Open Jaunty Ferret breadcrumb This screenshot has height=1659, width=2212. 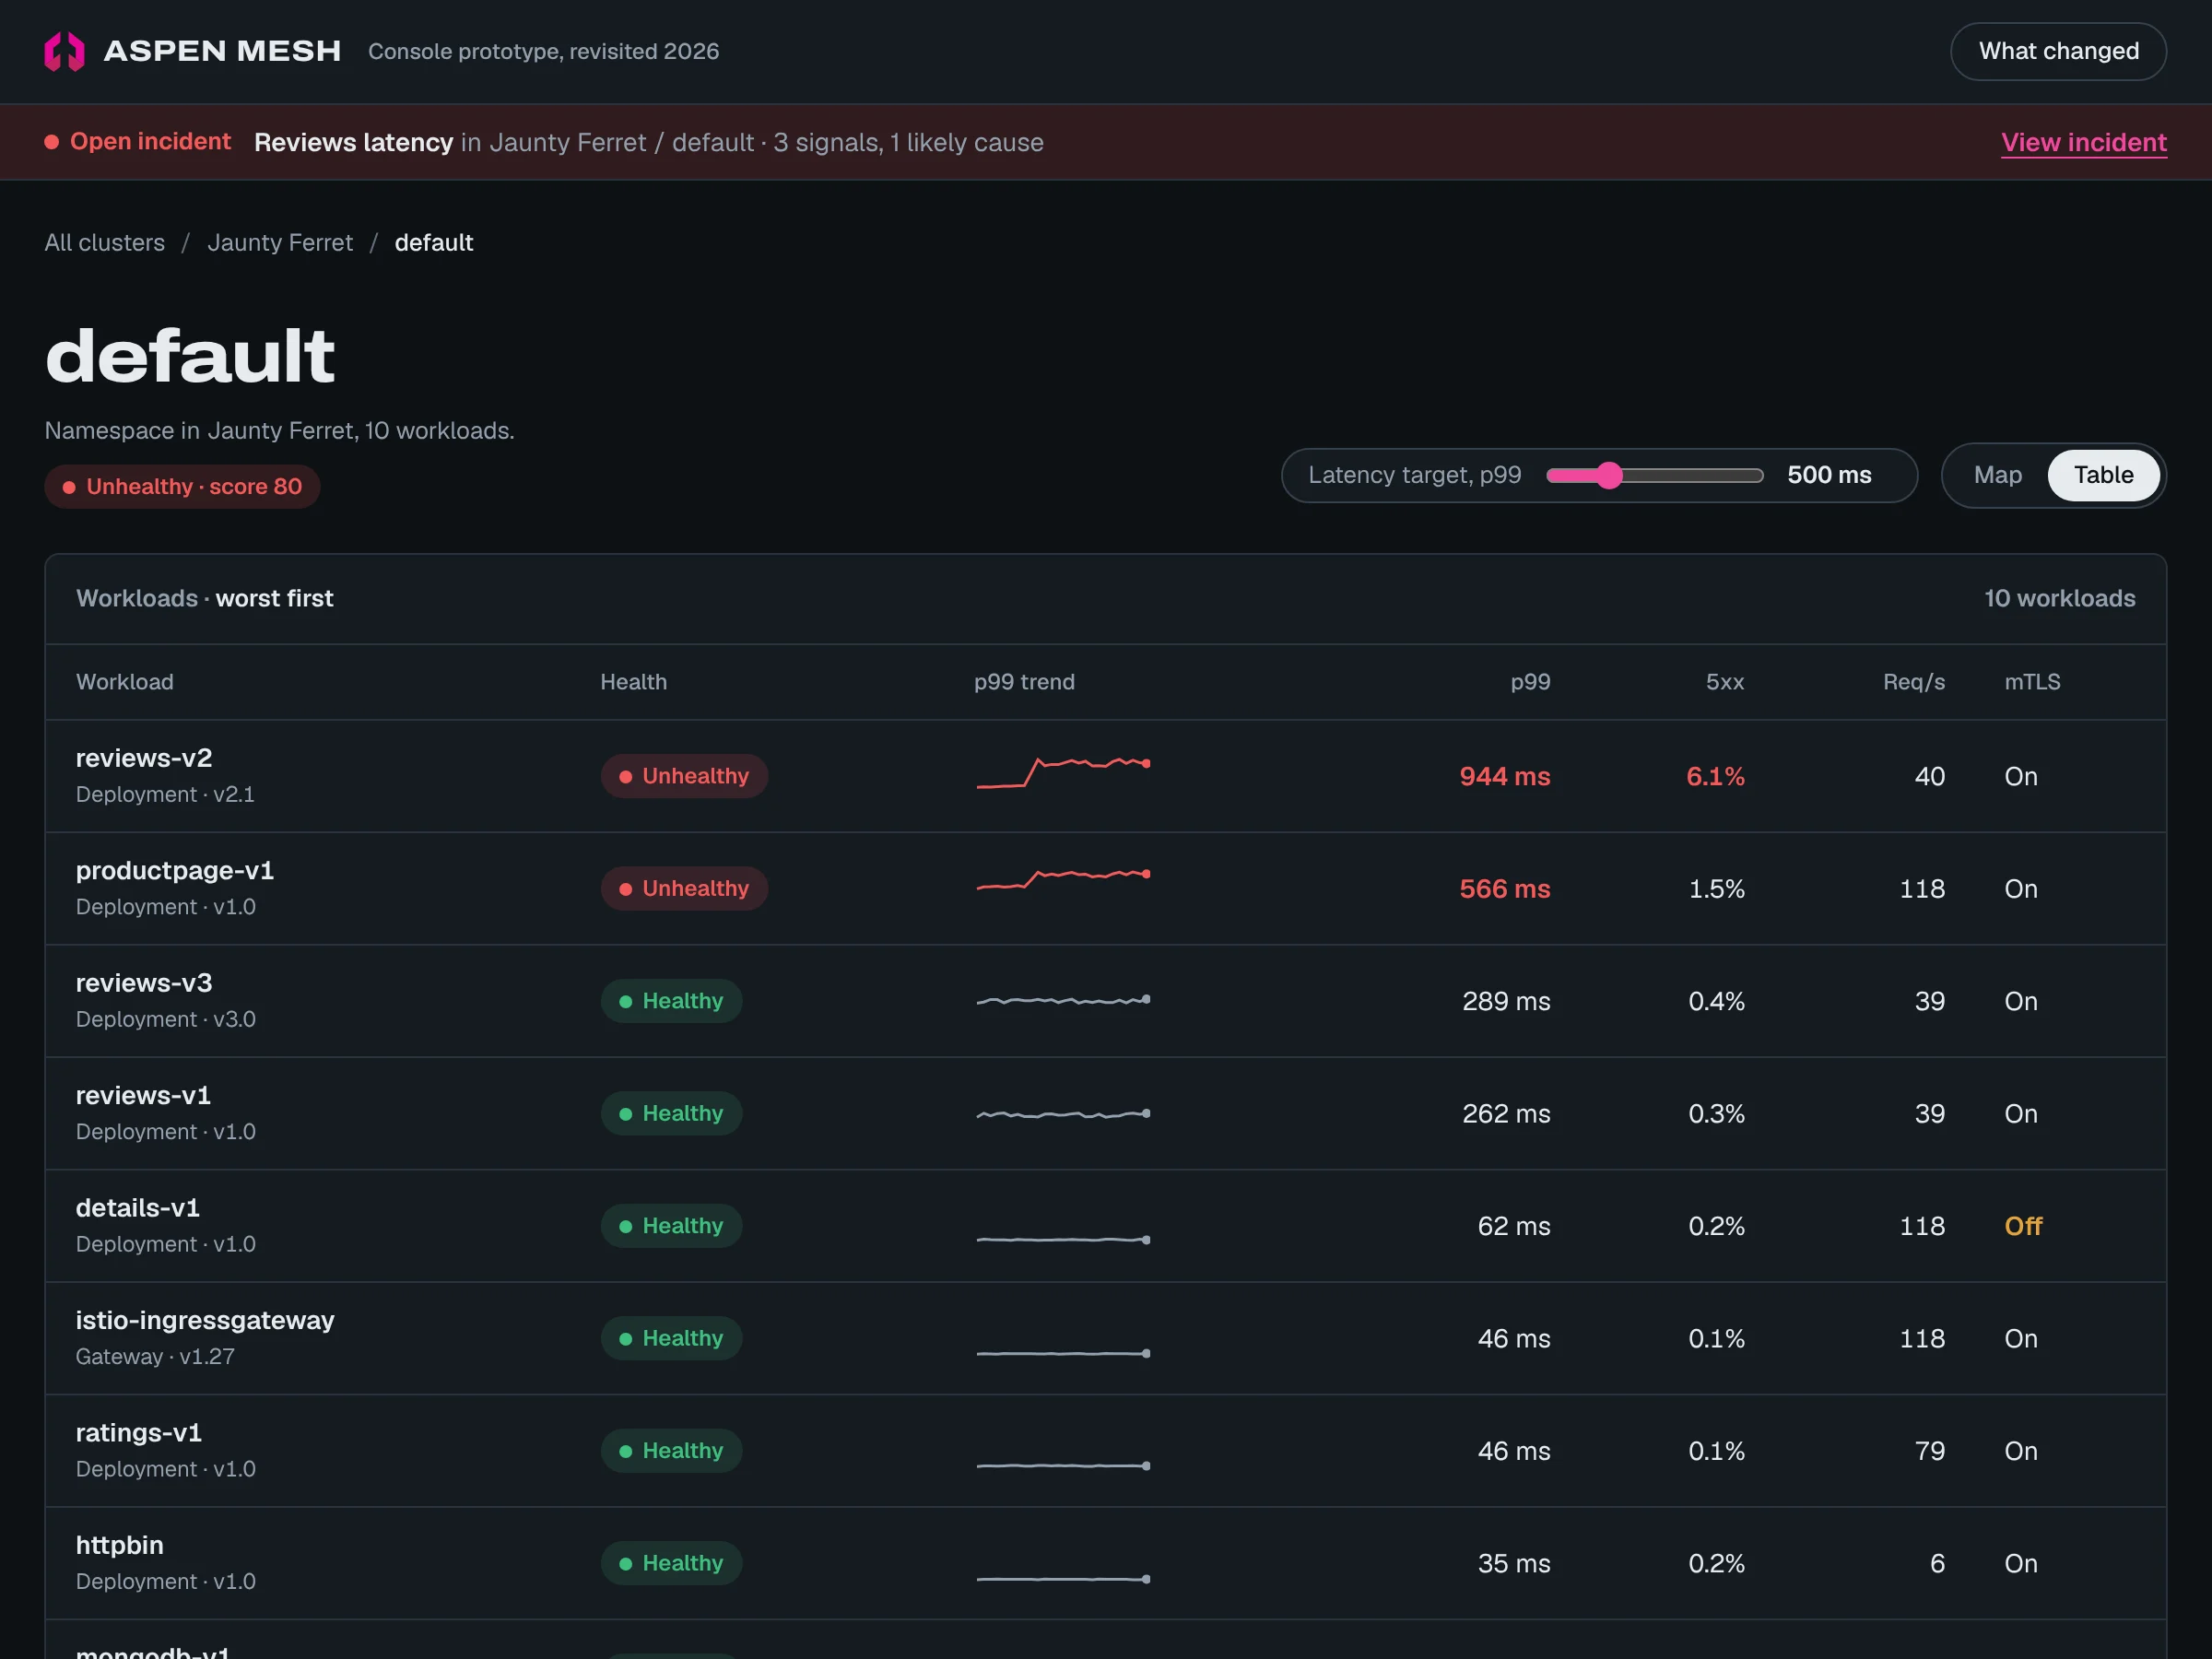[x=280, y=243]
